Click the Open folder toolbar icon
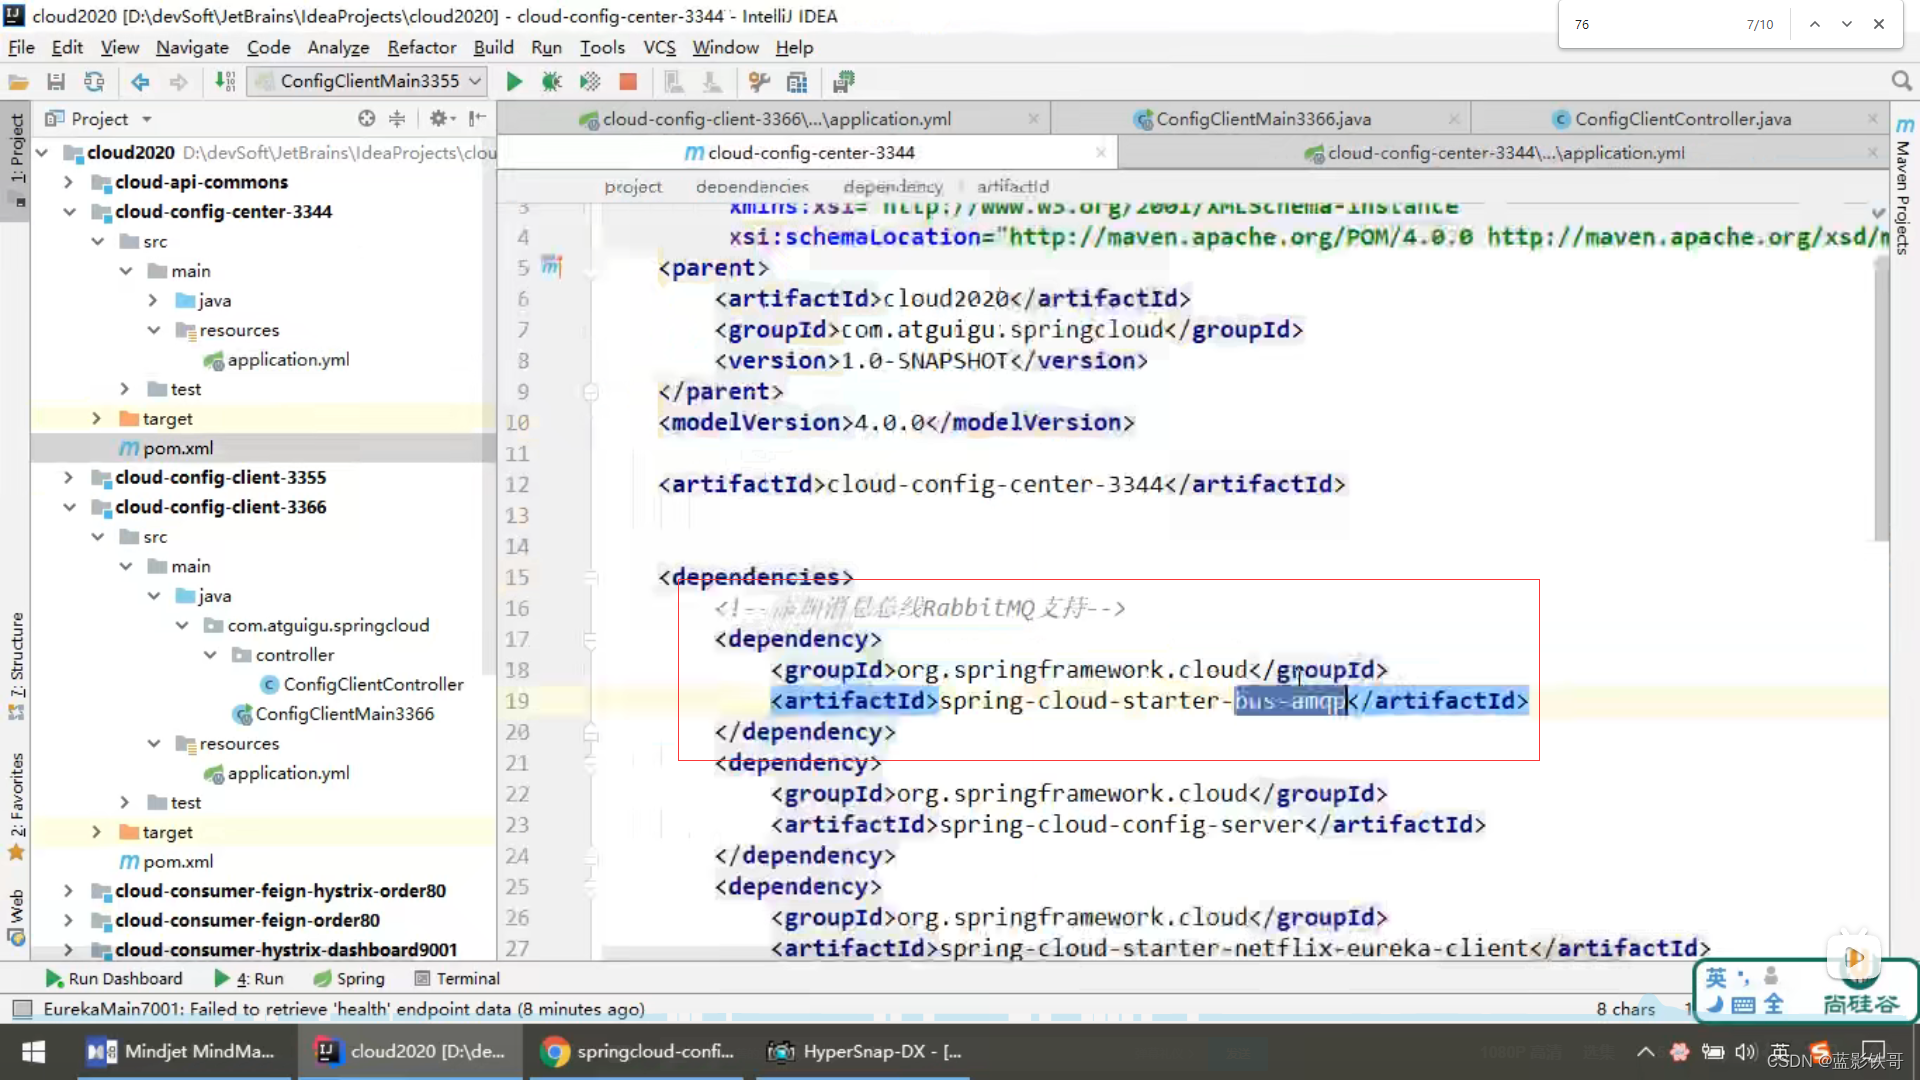Screen dimensions: 1920x1080 (18, 82)
